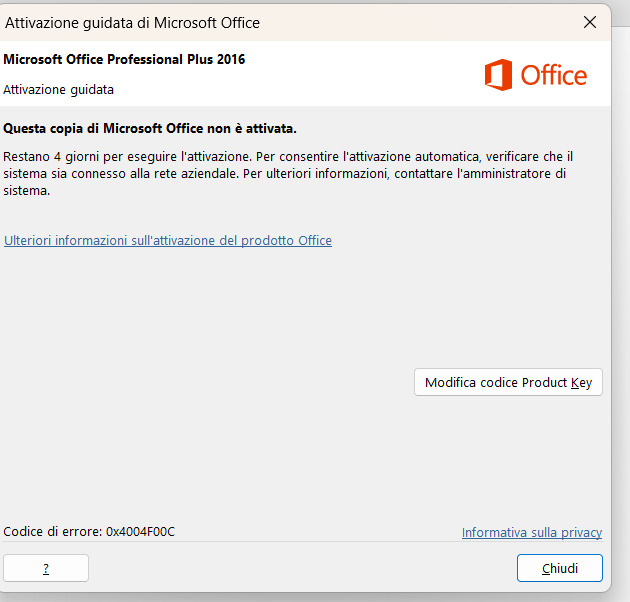
Task: Click the title bar text "Attivazione guidata di Microsoft Office"
Action: pos(132,23)
